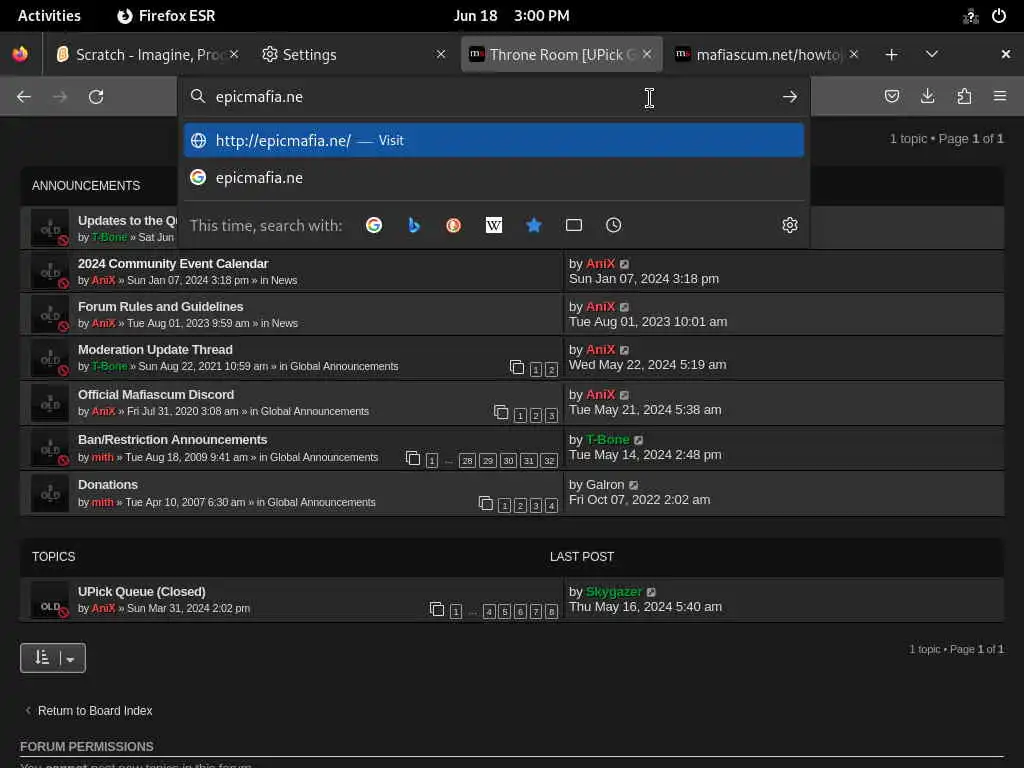Open Firefox View
1024x768 pixels.
(20, 55)
